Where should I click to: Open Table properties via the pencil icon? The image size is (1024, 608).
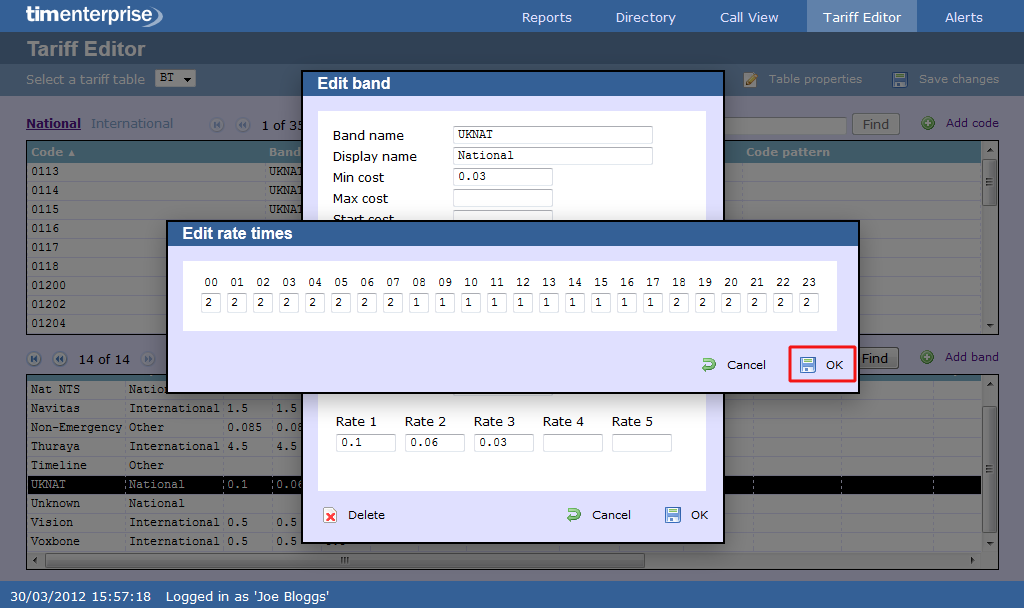pyautogui.click(x=750, y=80)
